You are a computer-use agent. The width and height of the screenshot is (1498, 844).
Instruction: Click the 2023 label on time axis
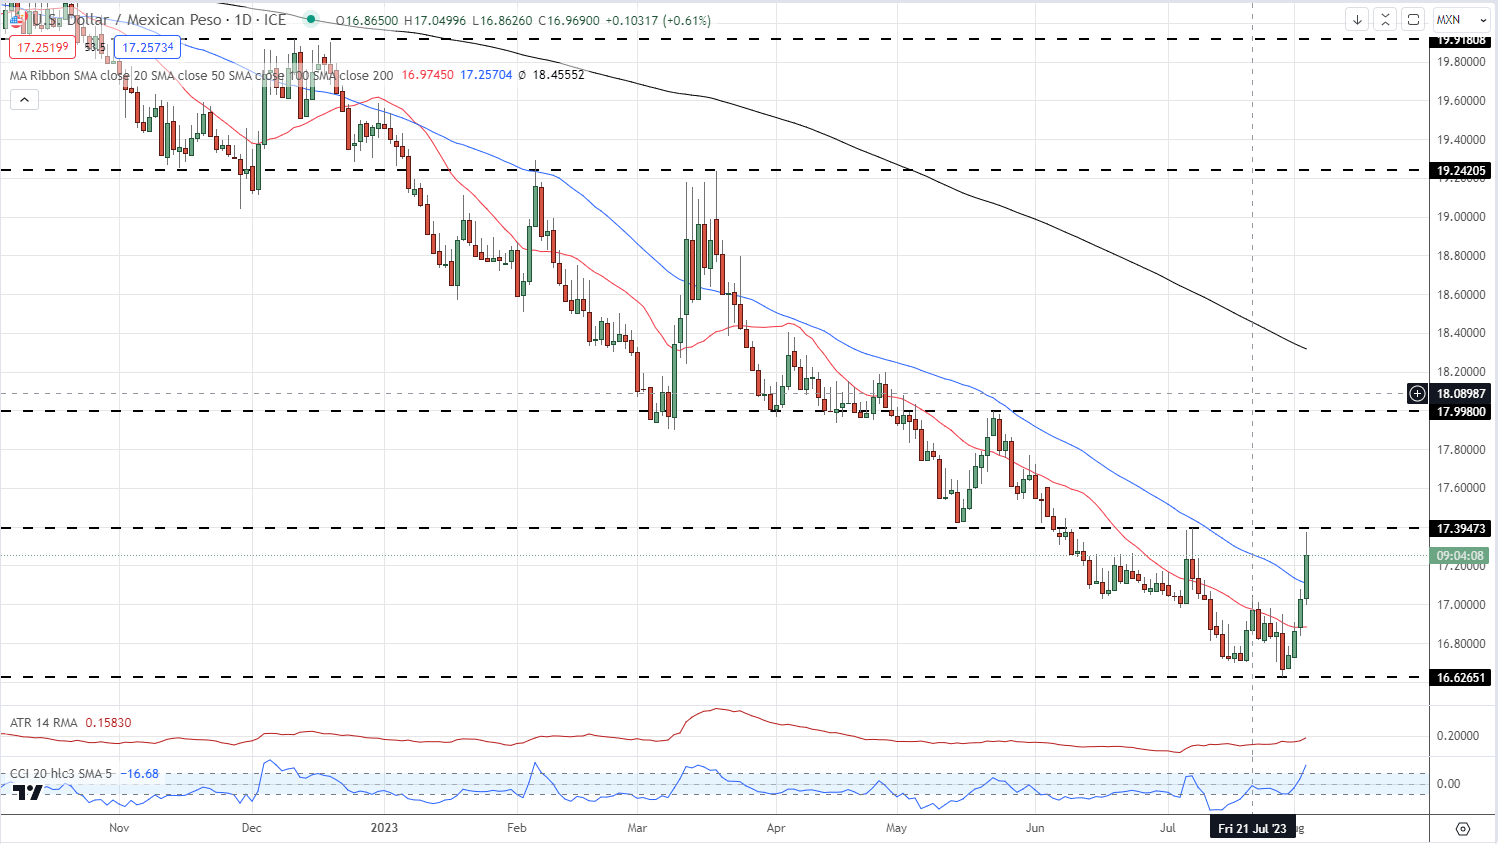coord(384,827)
